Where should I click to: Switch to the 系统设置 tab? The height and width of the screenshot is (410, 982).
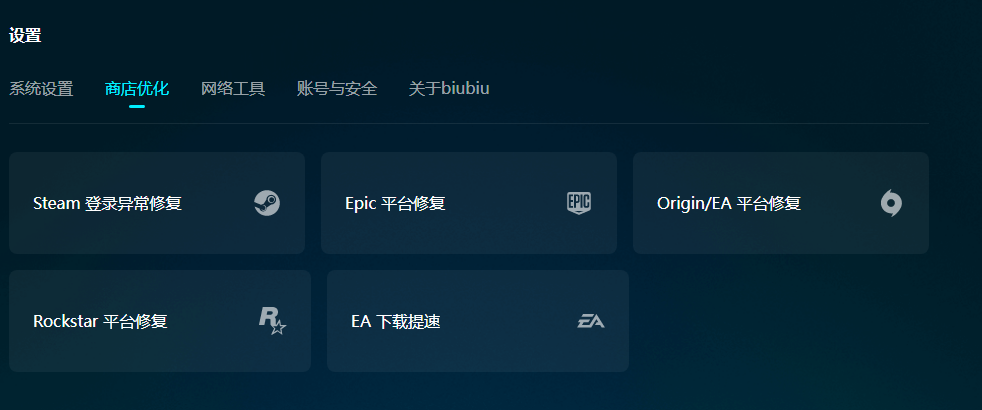point(41,89)
